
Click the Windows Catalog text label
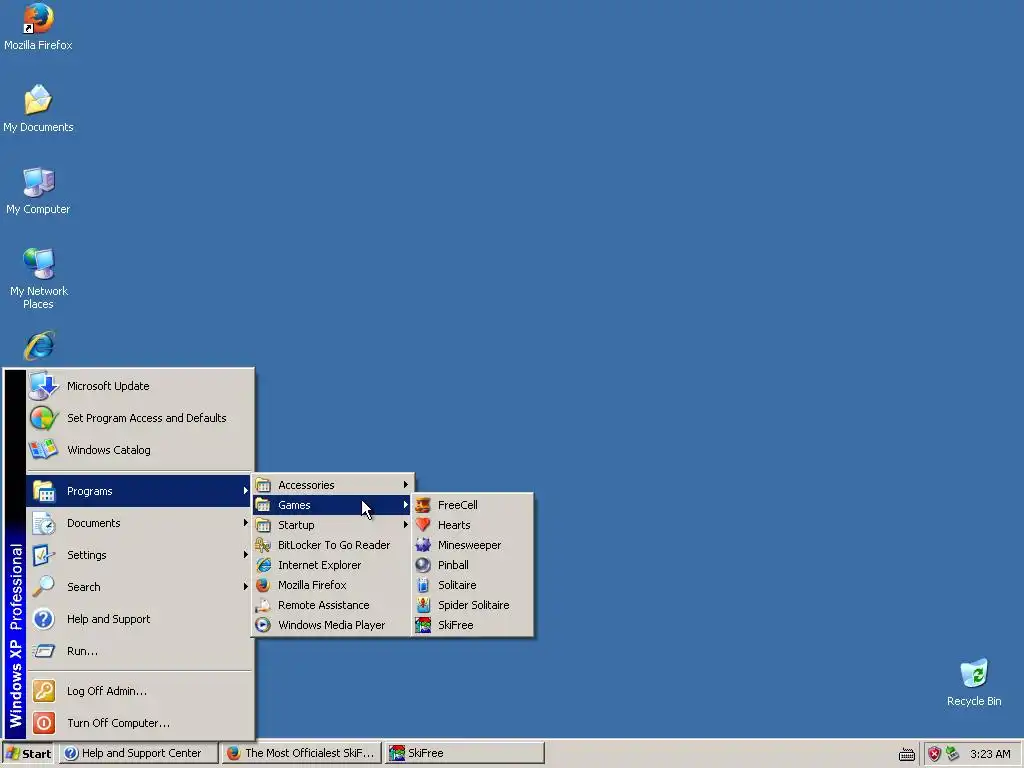coord(108,450)
